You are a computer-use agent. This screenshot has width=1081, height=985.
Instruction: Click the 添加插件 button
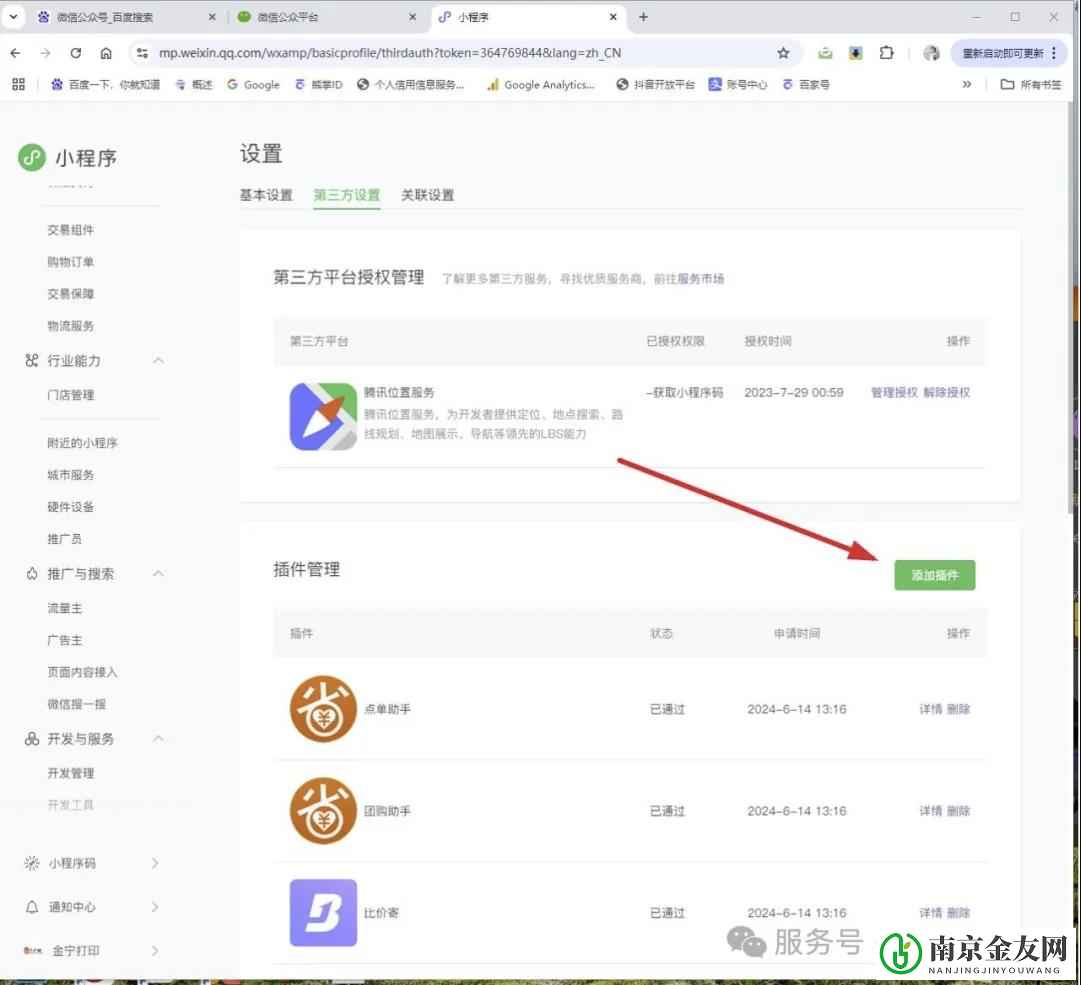[934, 575]
